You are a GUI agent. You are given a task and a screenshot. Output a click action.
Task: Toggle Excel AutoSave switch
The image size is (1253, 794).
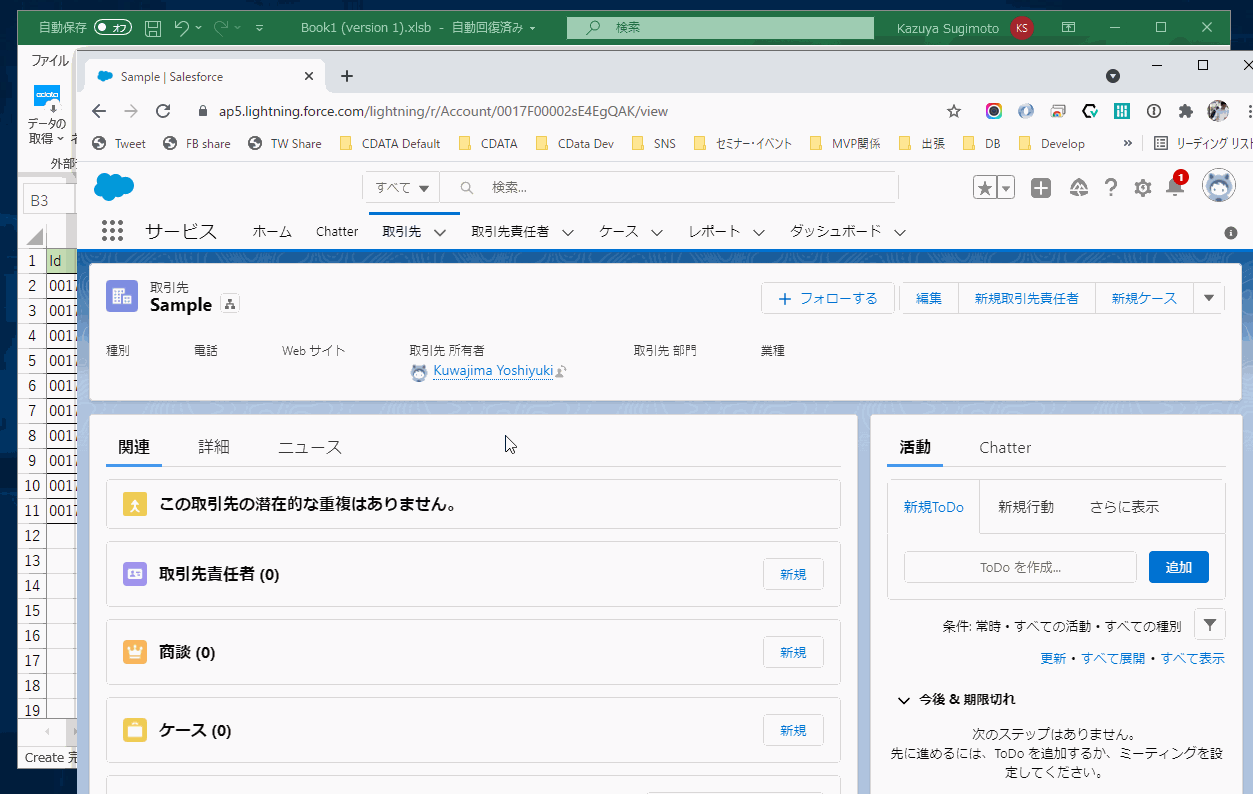click(113, 28)
